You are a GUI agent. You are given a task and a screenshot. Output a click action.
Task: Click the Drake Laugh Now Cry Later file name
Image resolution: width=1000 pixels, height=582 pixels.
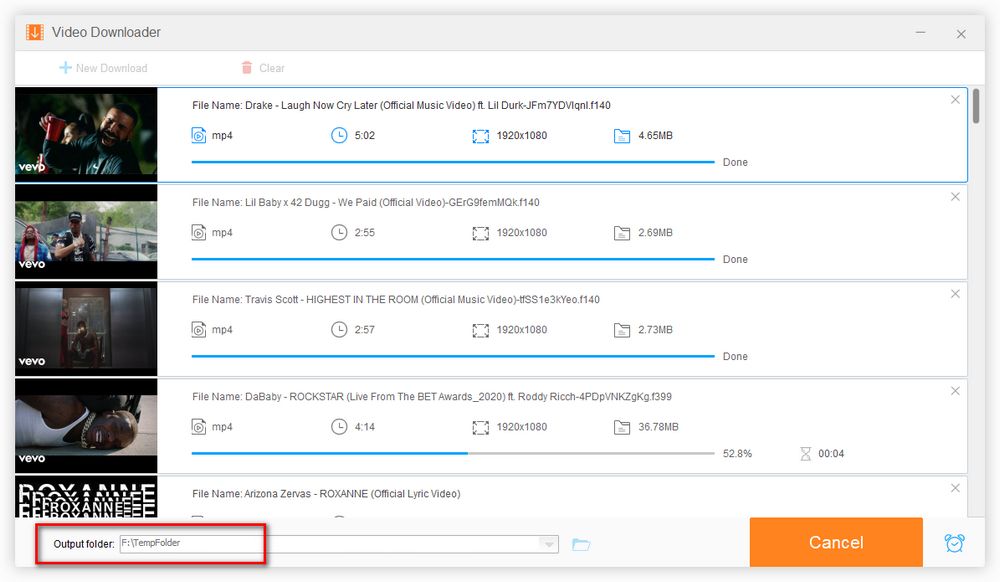[x=401, y=105]
